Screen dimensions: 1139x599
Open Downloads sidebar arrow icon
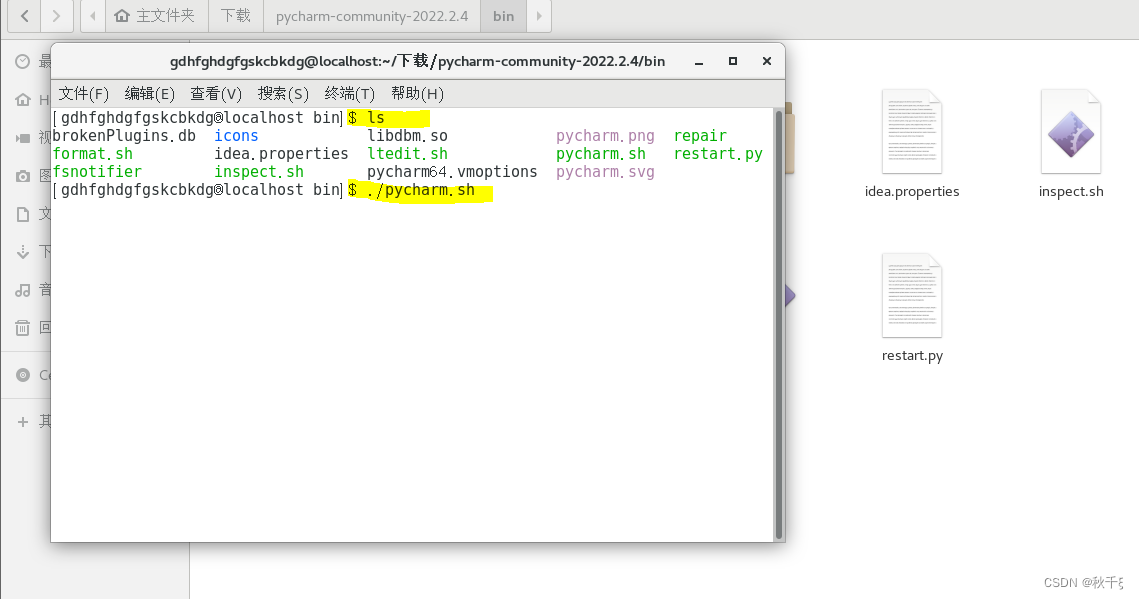(x=23, y=252)
